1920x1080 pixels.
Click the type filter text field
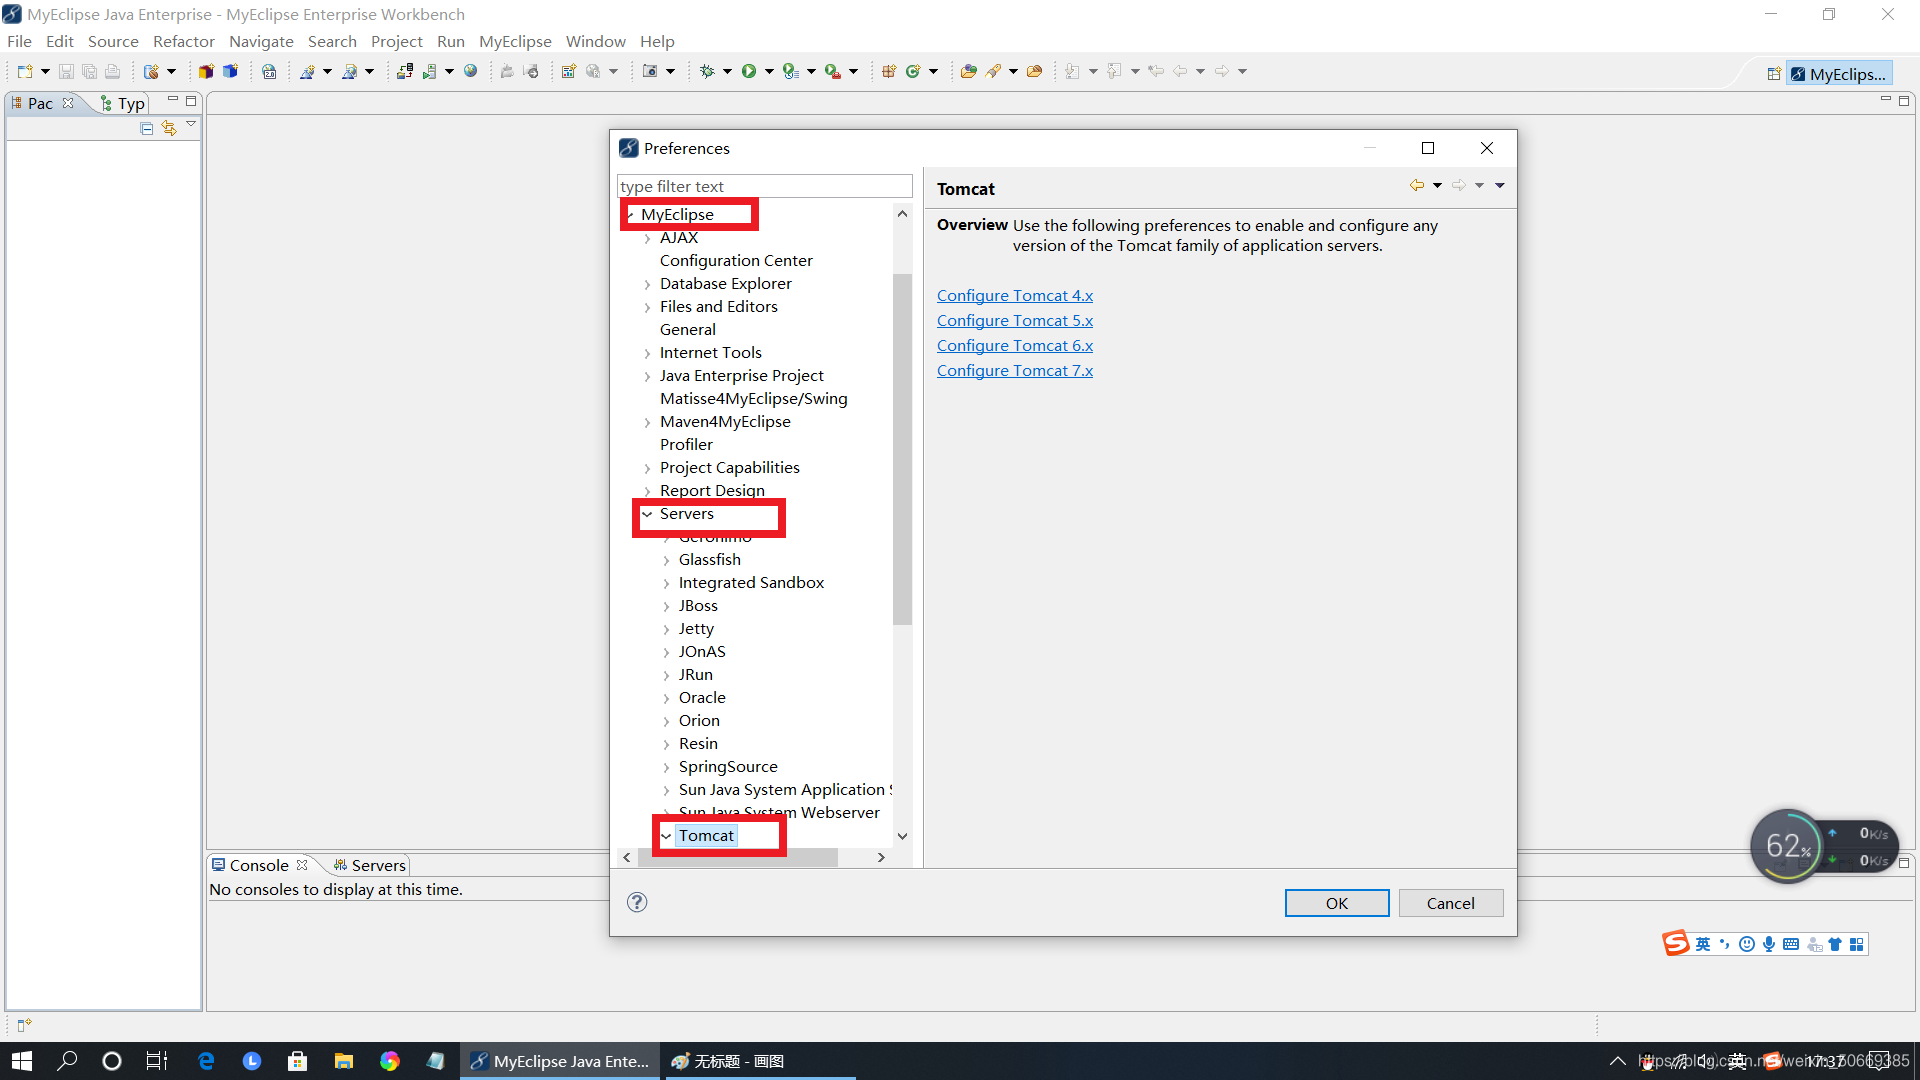765,186
